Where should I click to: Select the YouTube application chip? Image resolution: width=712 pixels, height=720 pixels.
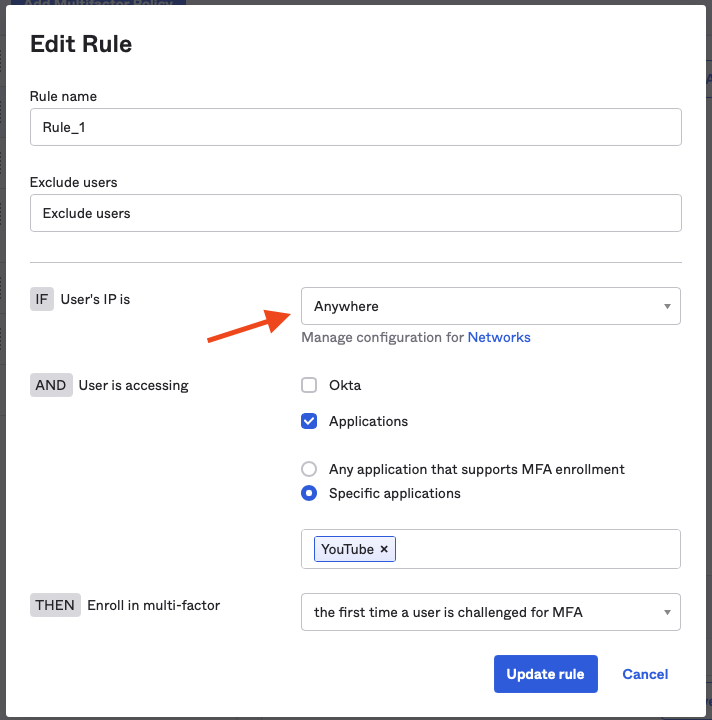pos(346,549)
